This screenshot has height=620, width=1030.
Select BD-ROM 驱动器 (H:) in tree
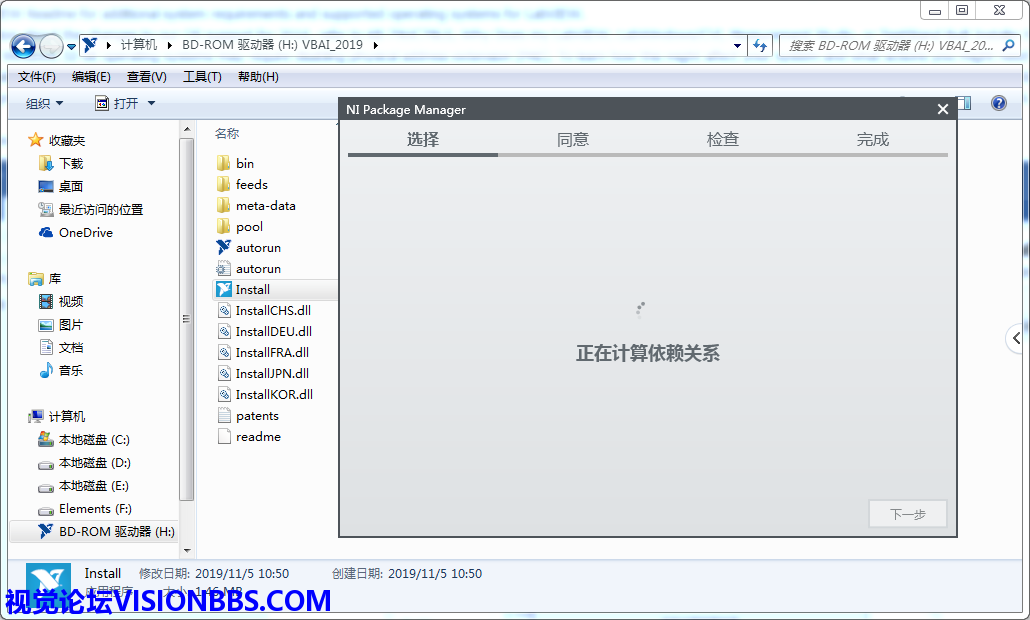coord(106,531)
